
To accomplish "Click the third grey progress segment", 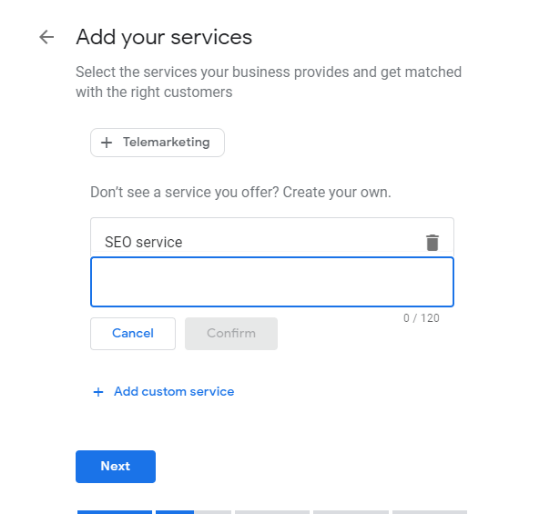I will click(272, 512).
